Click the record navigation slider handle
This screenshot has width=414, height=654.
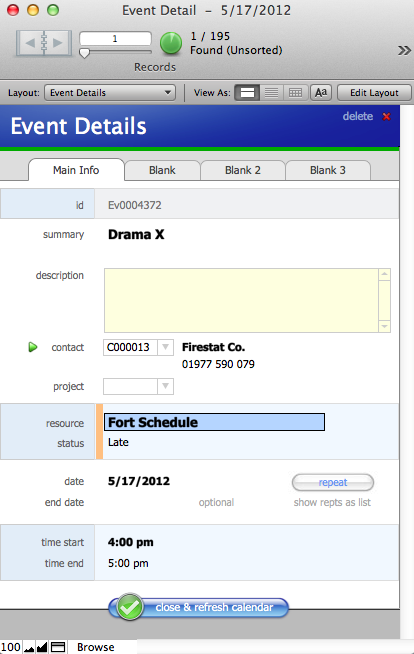[x=84, y=53]
